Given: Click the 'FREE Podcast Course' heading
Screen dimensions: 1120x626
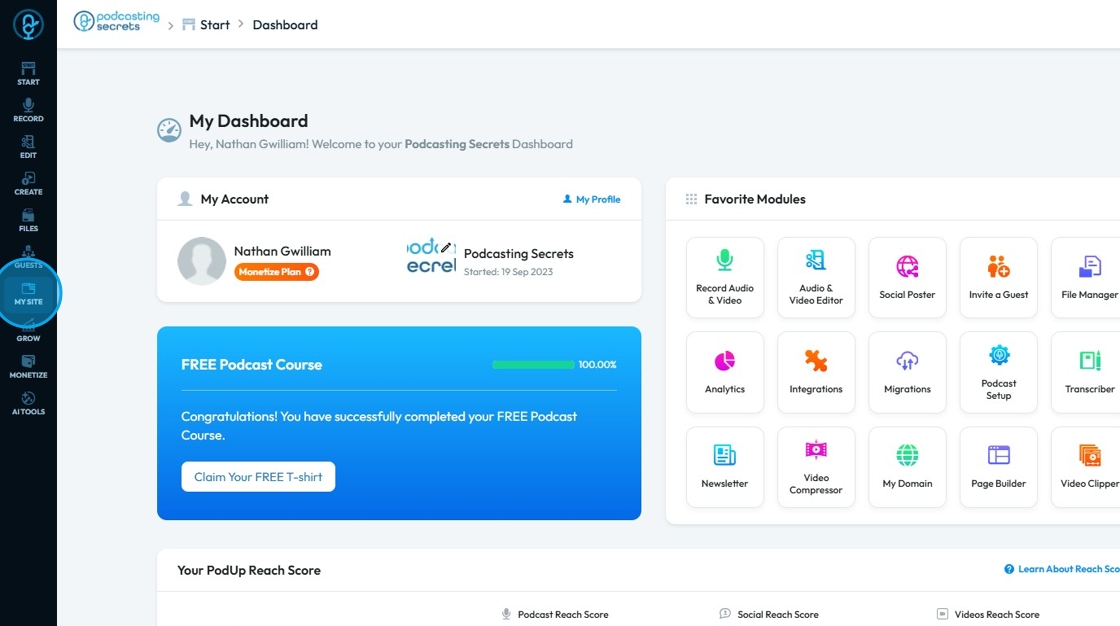Looking at the screenshot, I should (x=251, y=364).
